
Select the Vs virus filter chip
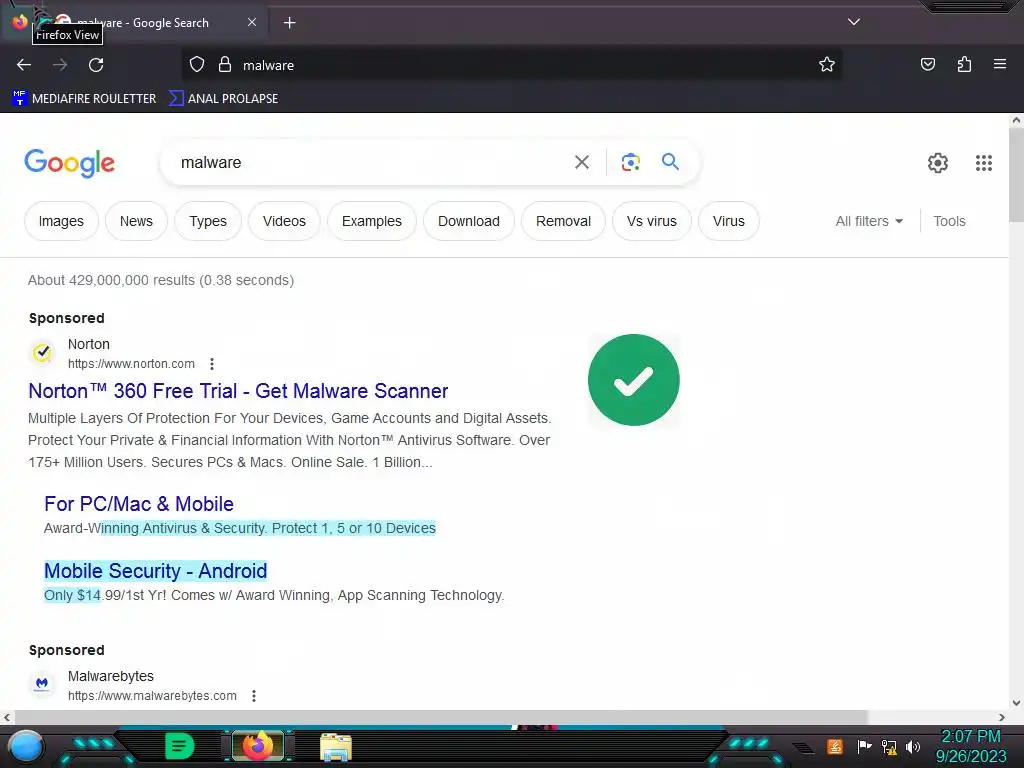(652, 221)
